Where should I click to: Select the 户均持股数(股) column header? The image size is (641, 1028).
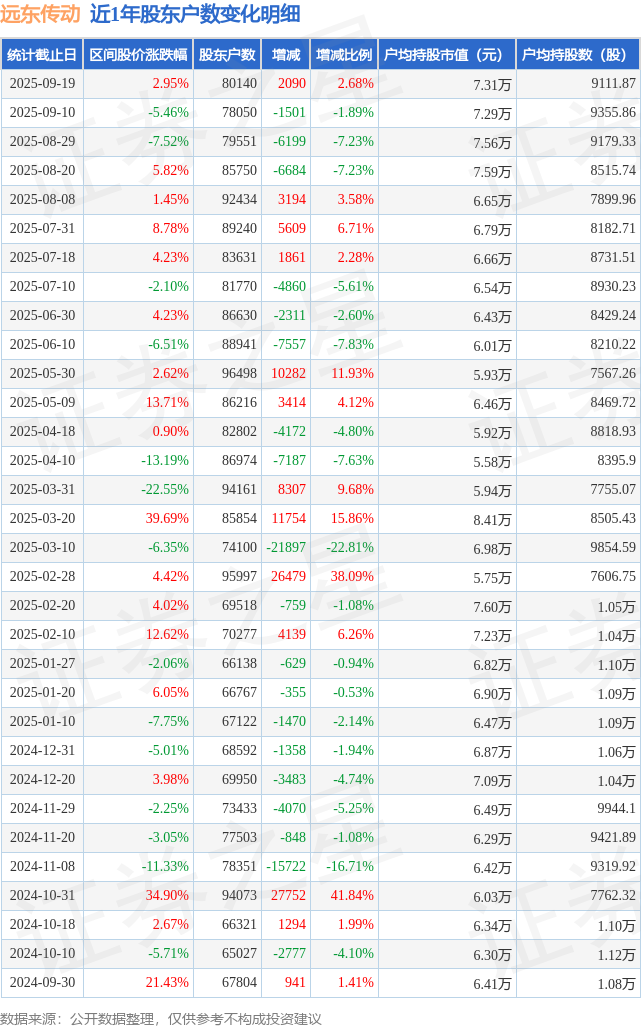tap(580, 55)
